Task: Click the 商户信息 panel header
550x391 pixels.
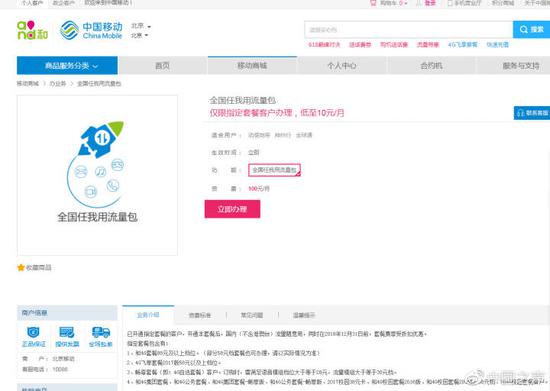Action: click(67, 313)
